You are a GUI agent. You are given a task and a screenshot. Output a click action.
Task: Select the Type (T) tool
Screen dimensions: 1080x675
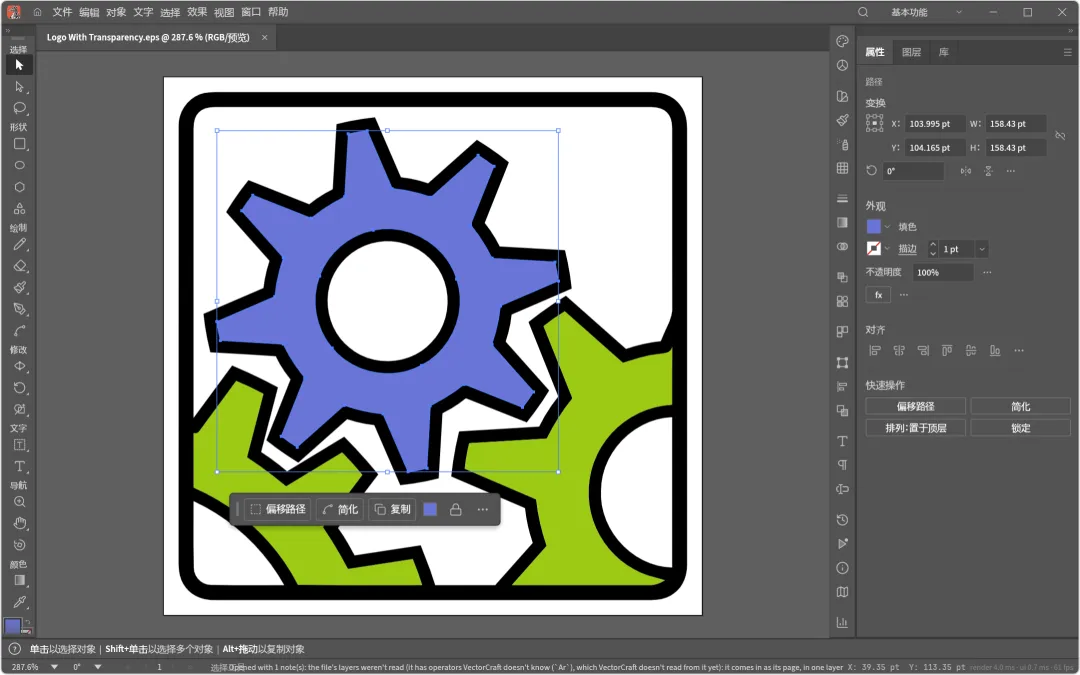pyautogui.click(x=19, y=466)
